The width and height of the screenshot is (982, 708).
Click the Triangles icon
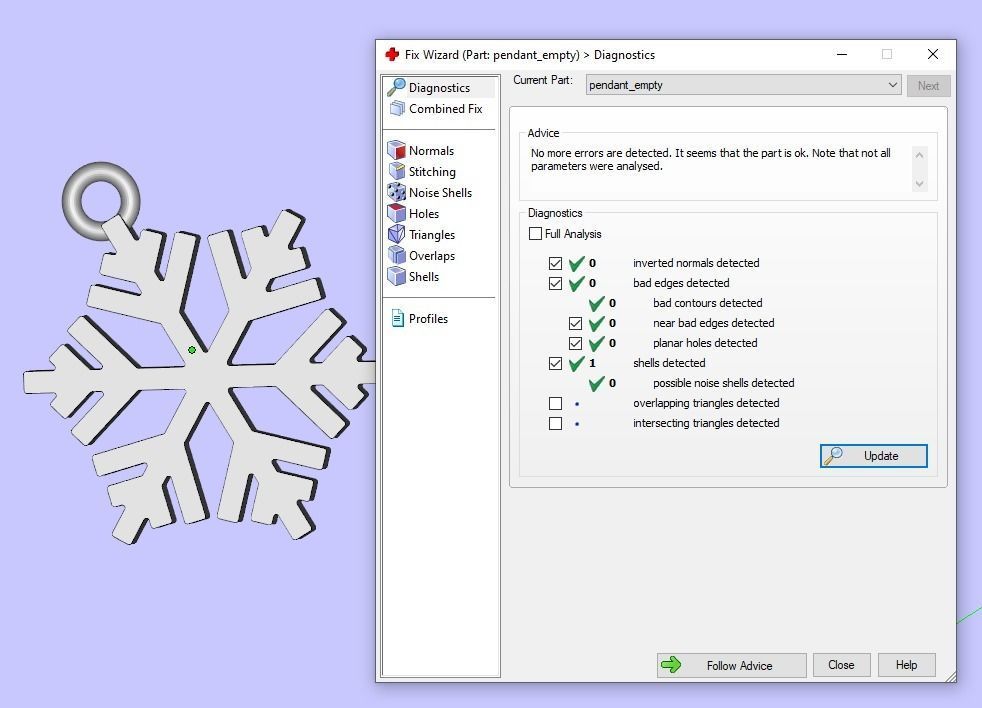click(396, 234)
